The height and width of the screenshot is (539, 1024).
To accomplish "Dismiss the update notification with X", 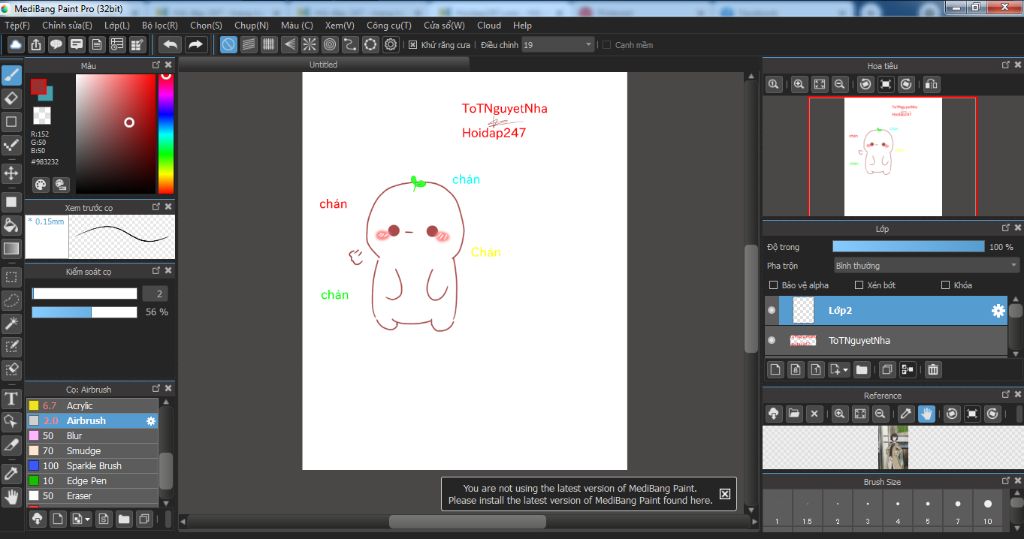I will pos(725,494).
